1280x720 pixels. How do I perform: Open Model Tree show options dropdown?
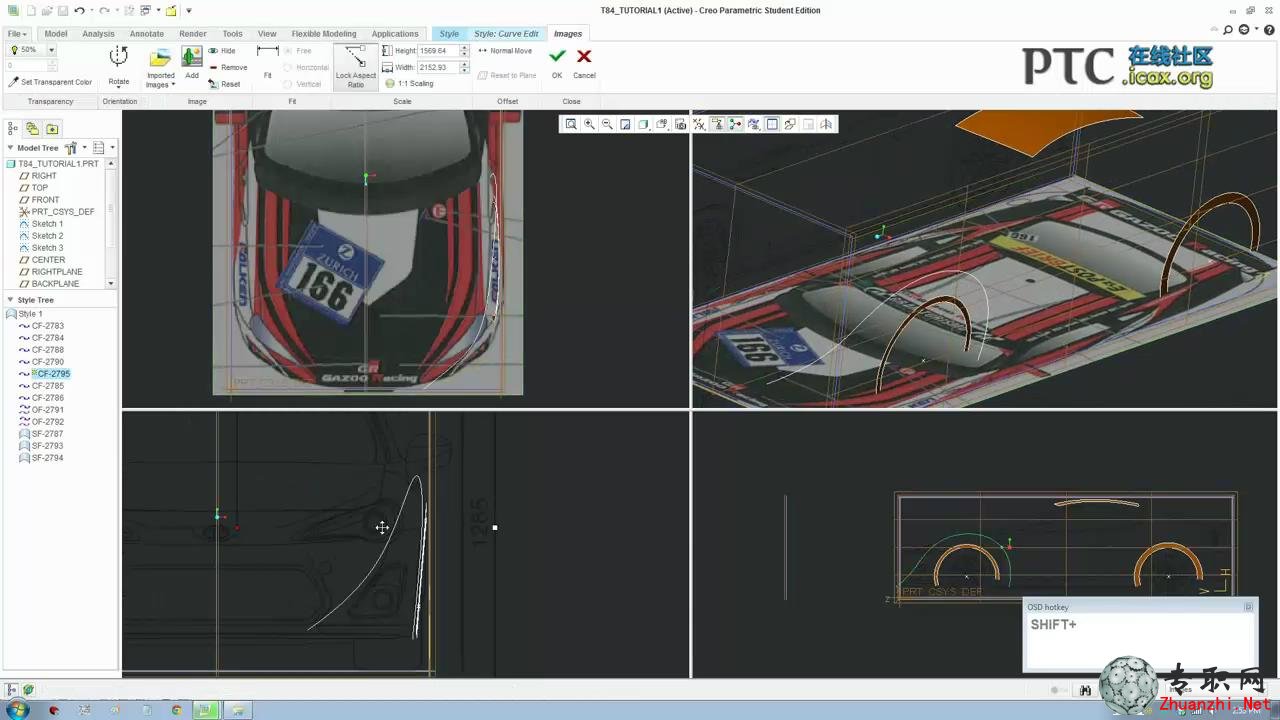(102, 148)
